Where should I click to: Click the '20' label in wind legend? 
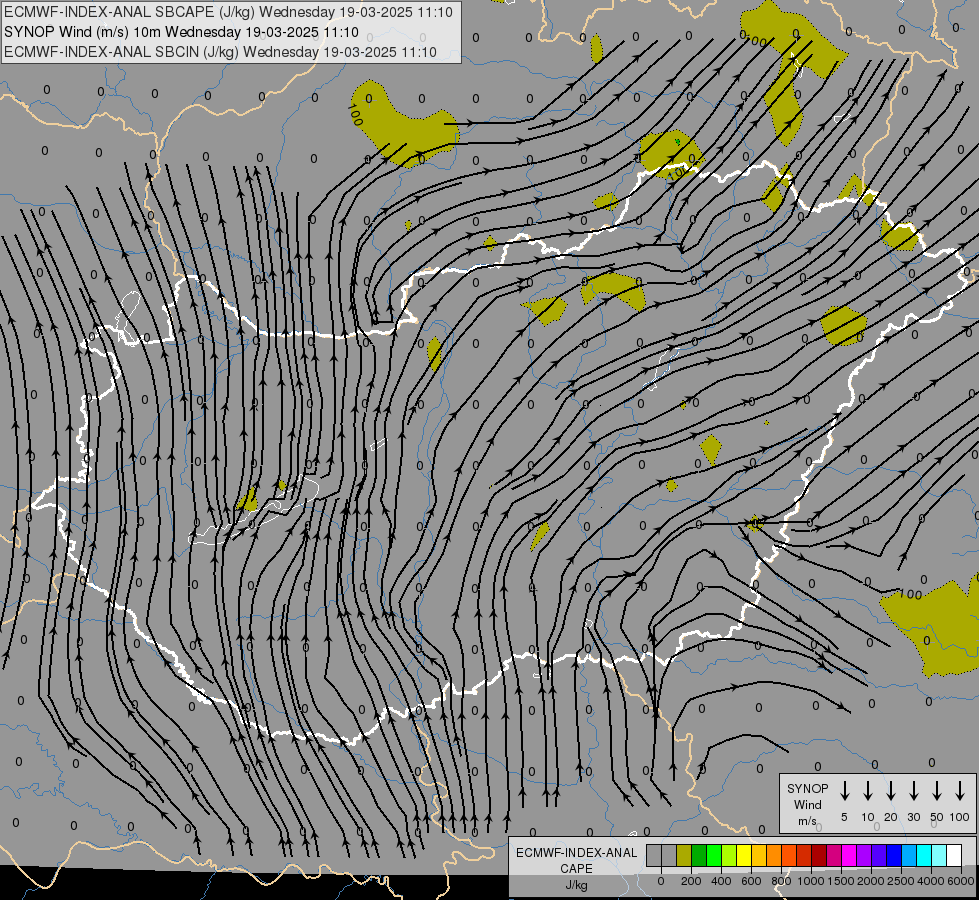tap(891, 817)
